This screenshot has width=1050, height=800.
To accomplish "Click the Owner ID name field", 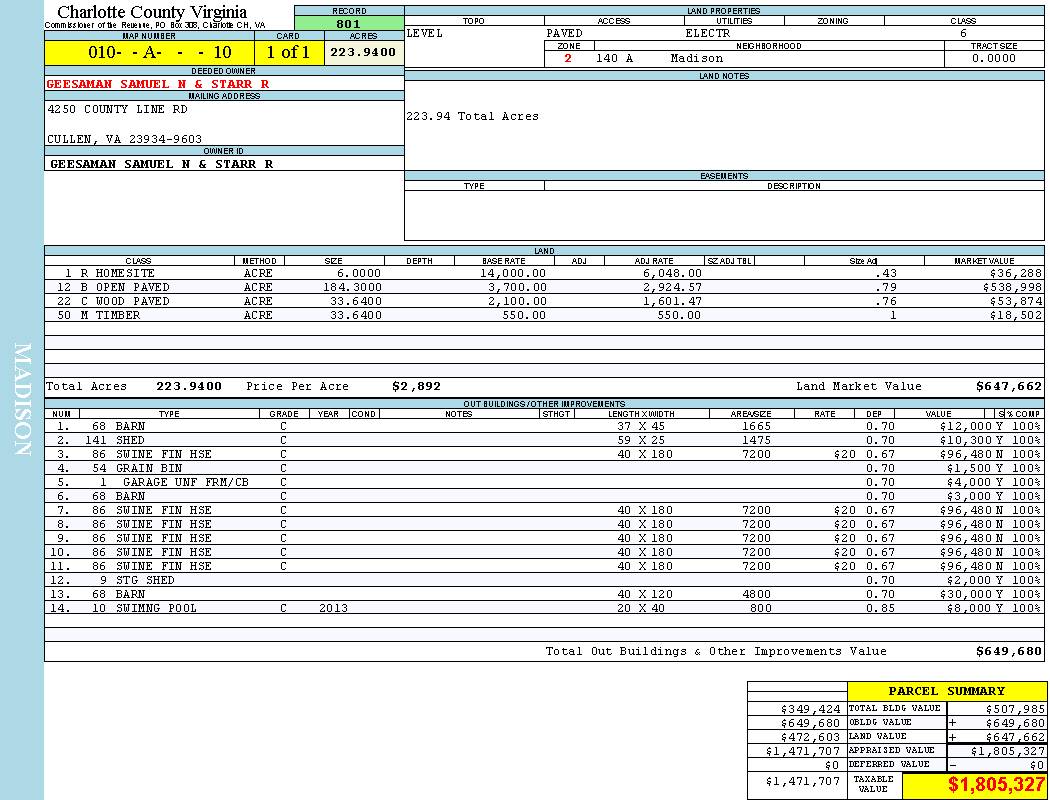I will click(161, 163).
